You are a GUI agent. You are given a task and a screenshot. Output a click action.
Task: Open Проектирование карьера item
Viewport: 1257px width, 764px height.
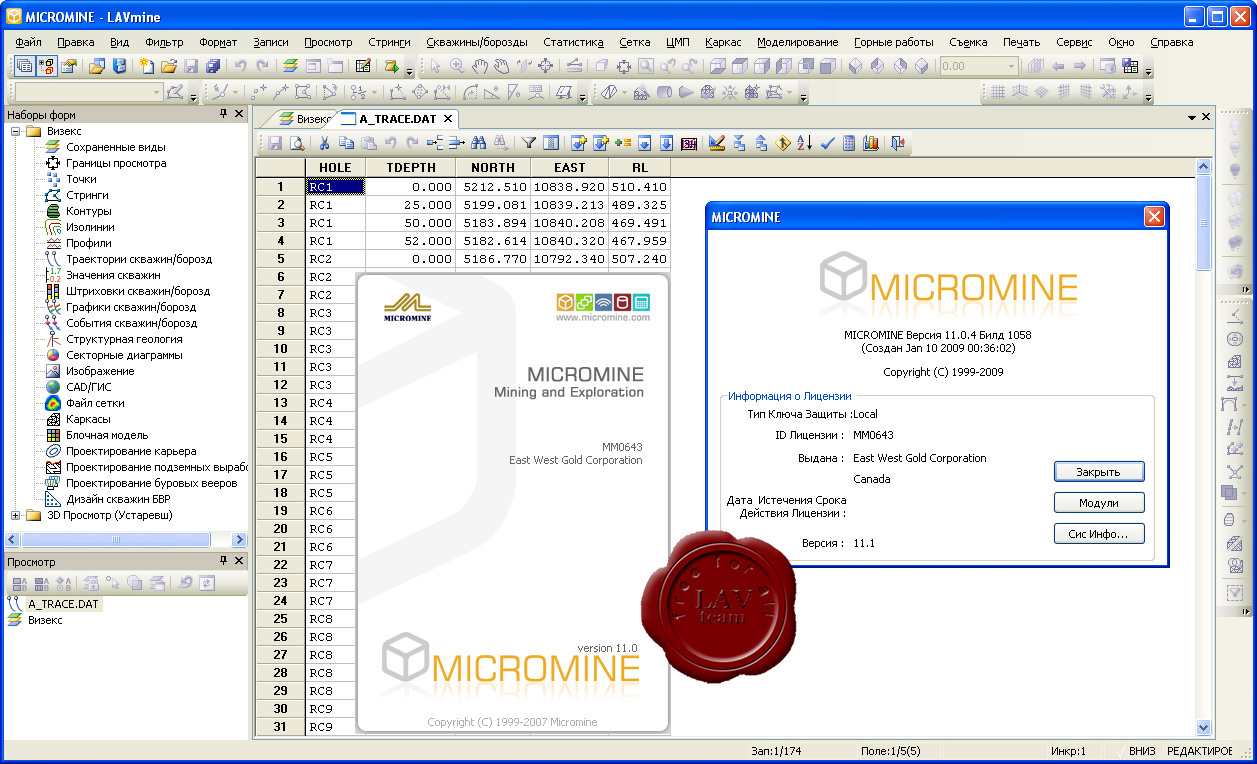(131, 451)
